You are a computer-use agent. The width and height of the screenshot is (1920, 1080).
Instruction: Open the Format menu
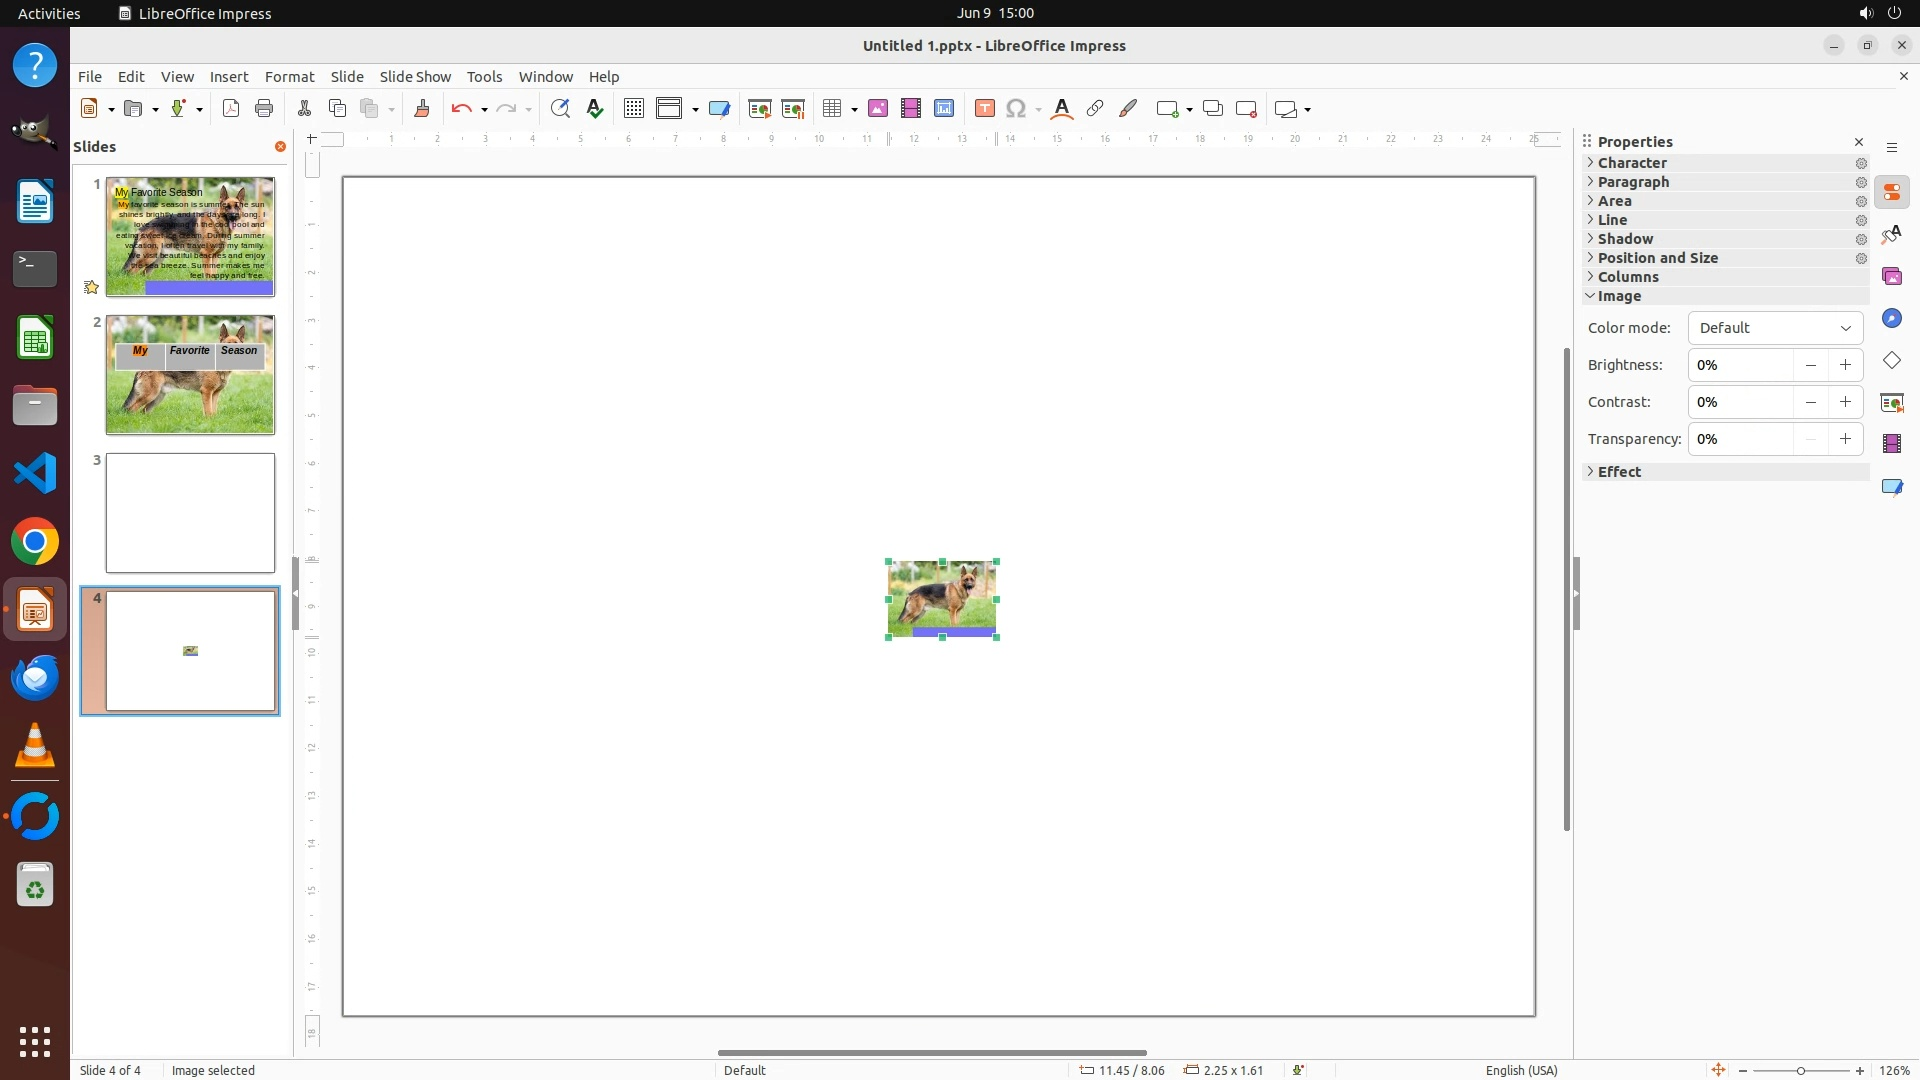289,77
